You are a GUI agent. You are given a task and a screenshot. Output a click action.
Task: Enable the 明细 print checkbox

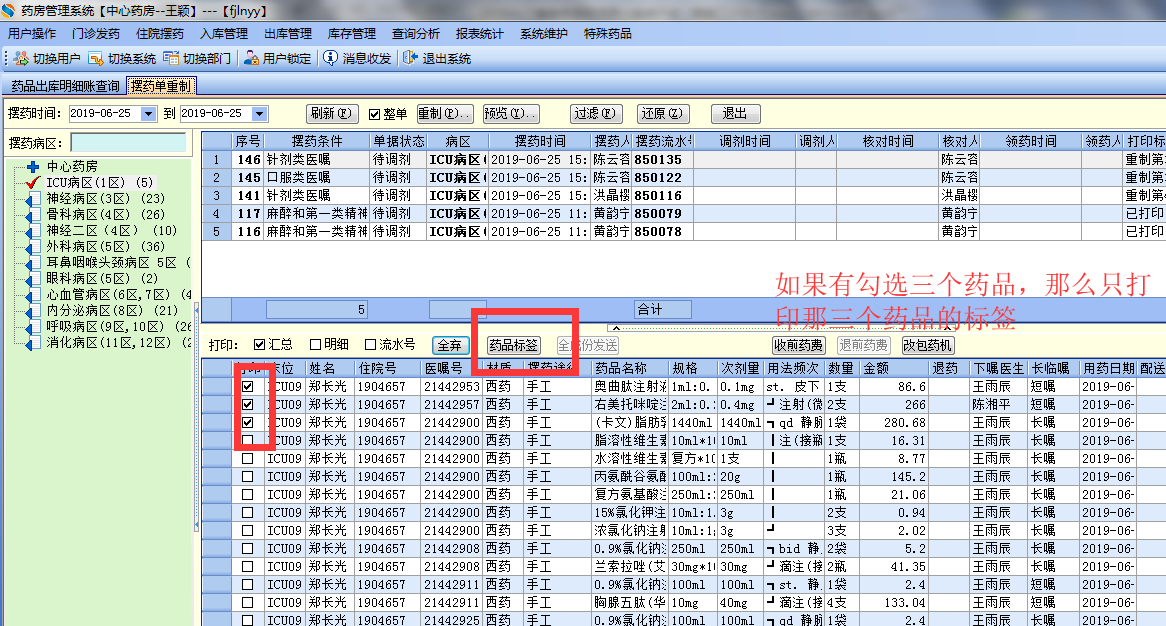315,345
